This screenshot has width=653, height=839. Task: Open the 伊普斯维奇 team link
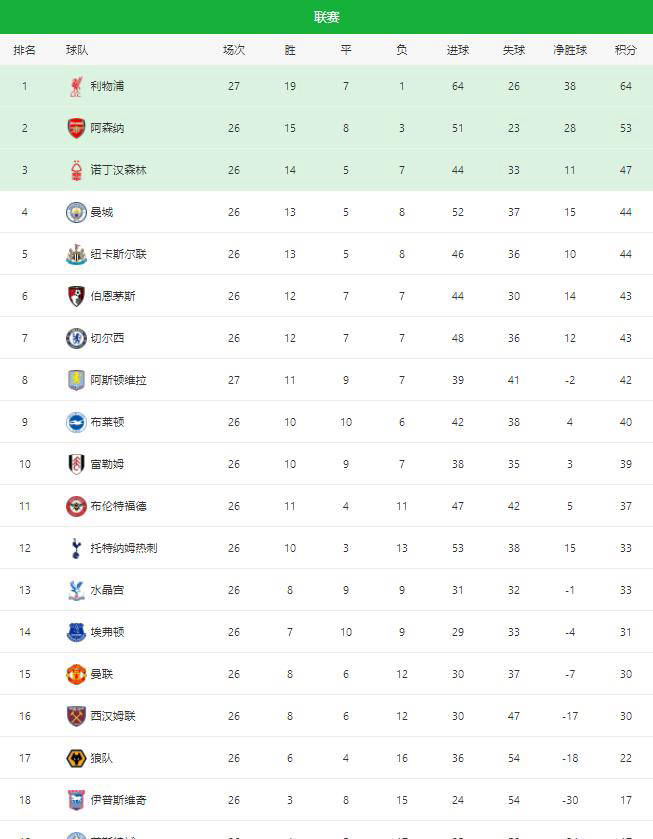pyautogui.click(x=118, y=800)
